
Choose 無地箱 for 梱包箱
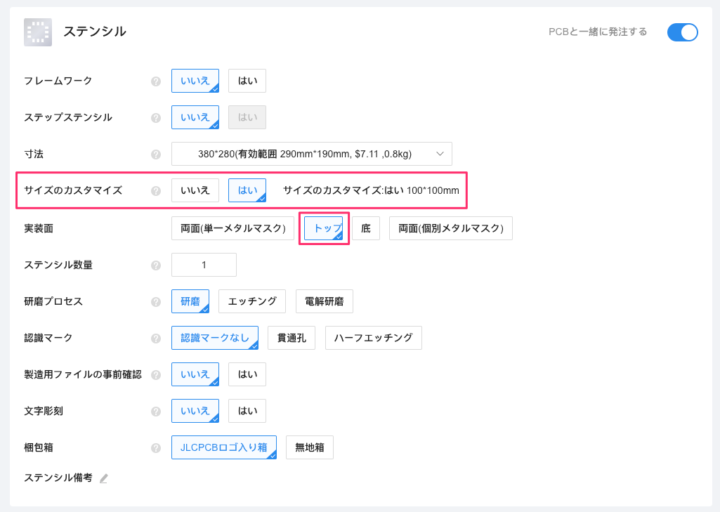(309, 447)
